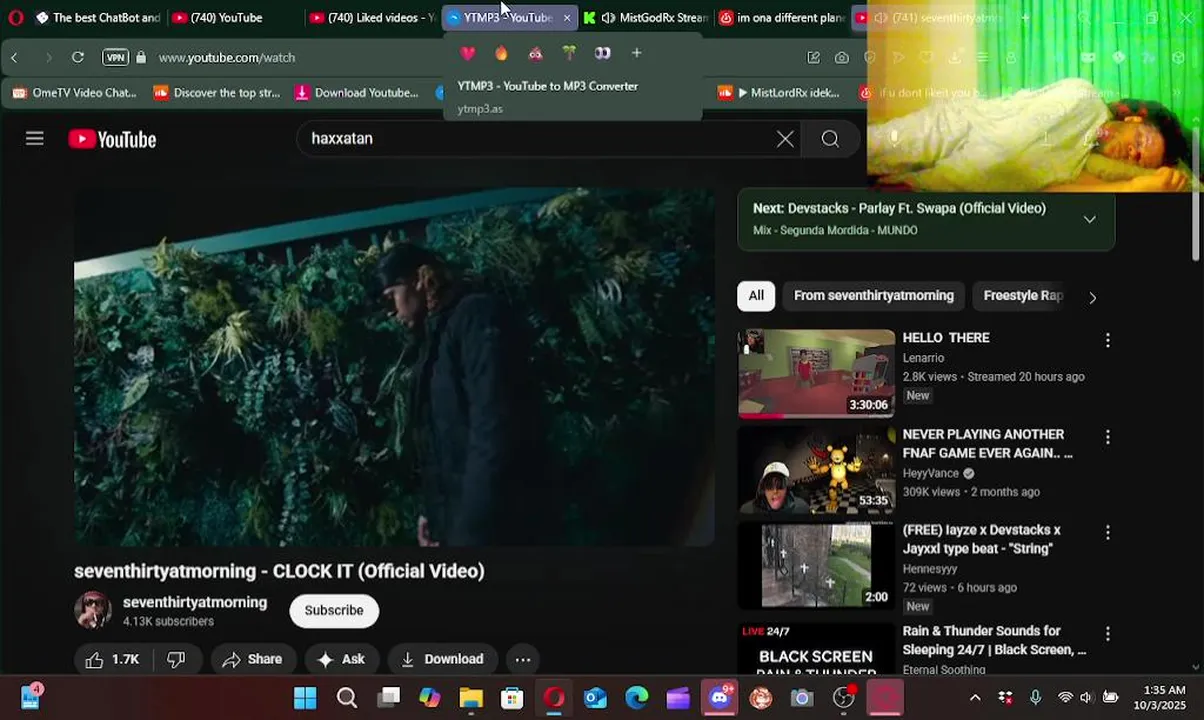Open the seventhirtyatmorning channel name link
1204x720 pixels.
[195, 602]
